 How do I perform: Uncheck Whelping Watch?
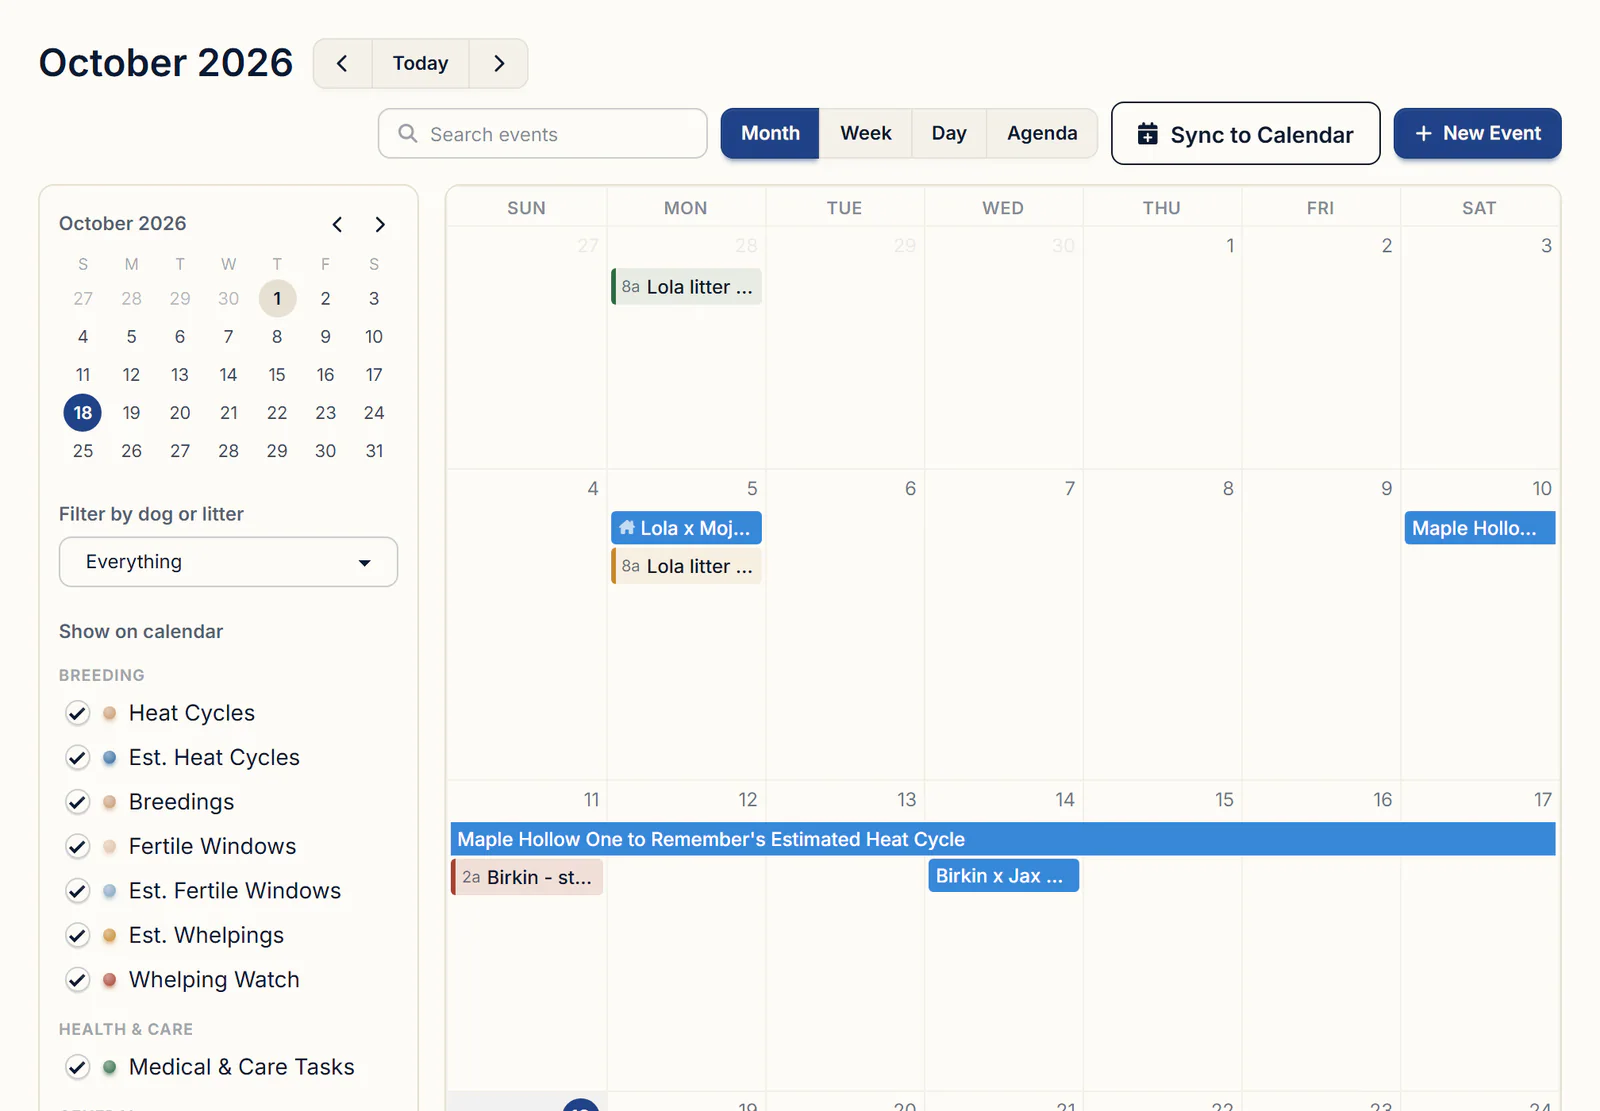77,980
